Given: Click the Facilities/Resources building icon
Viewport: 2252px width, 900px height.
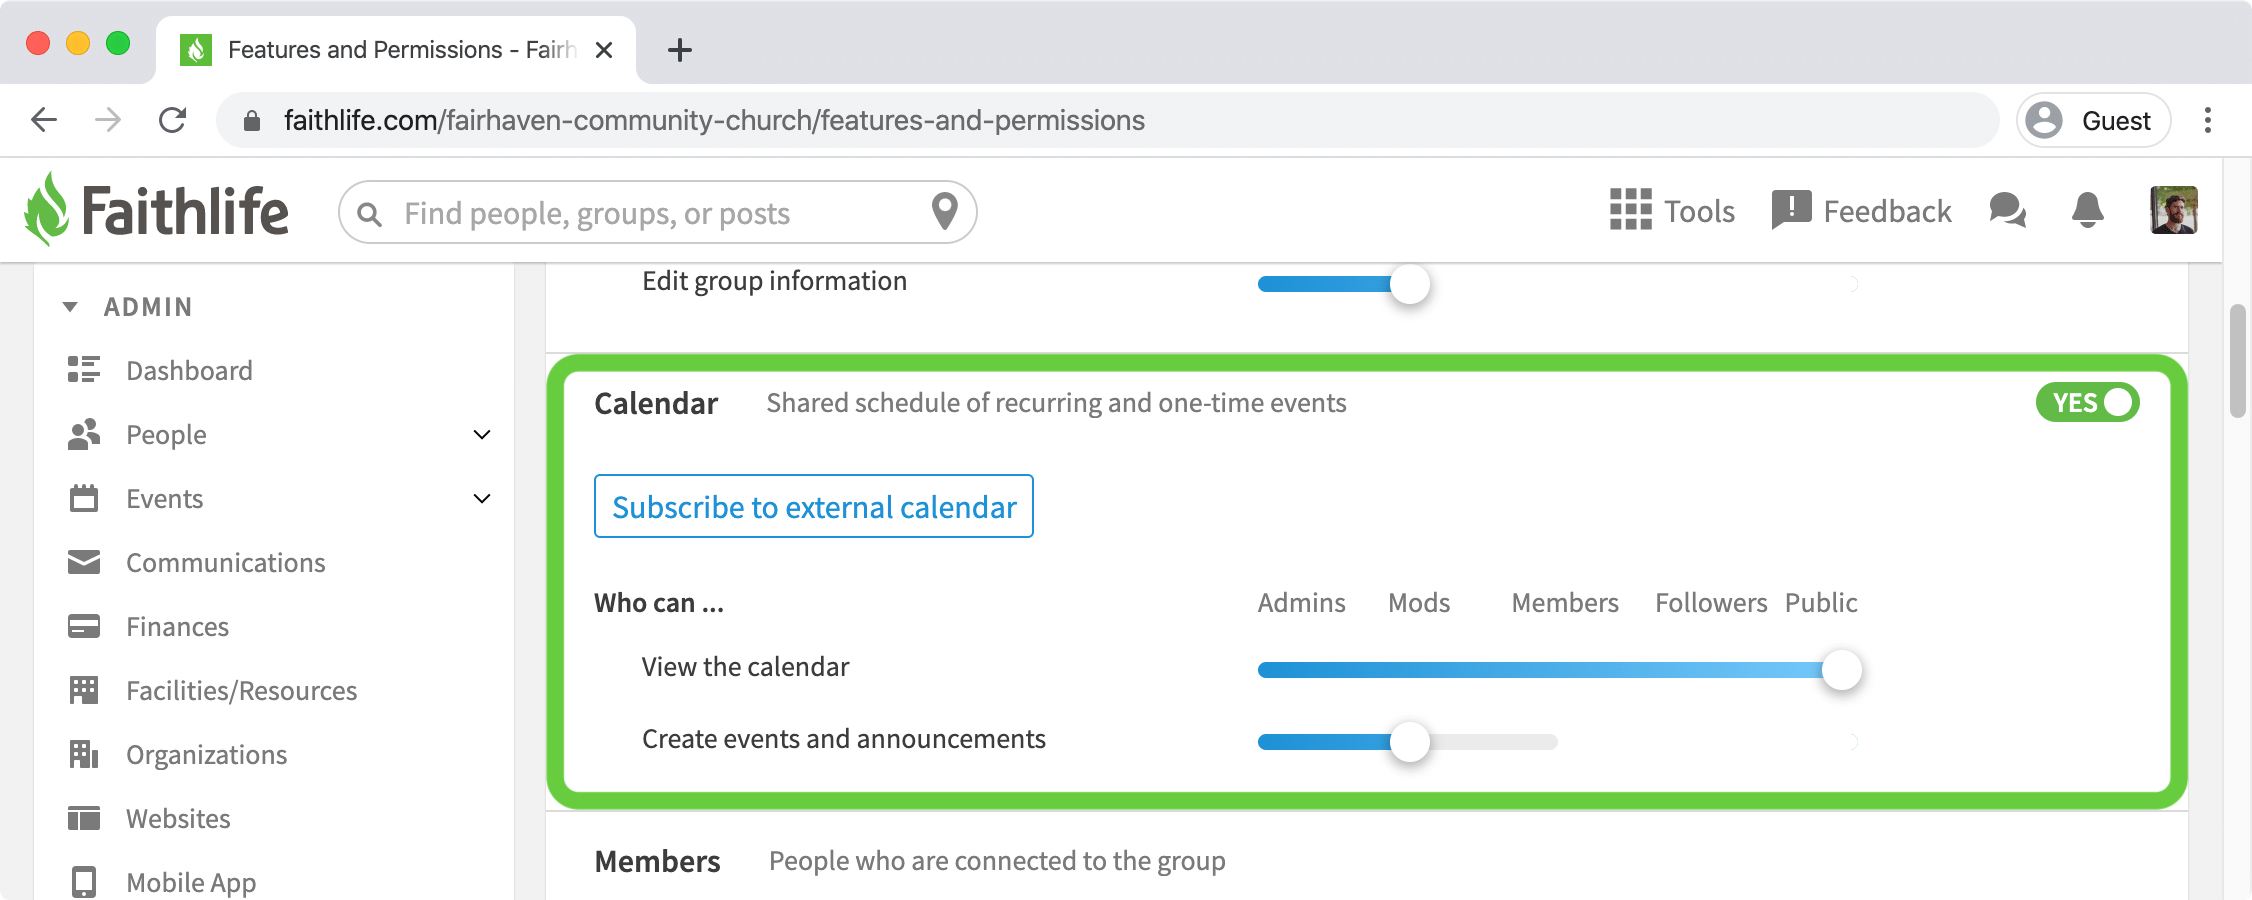Looking at the screenshot, I should 84,690.
